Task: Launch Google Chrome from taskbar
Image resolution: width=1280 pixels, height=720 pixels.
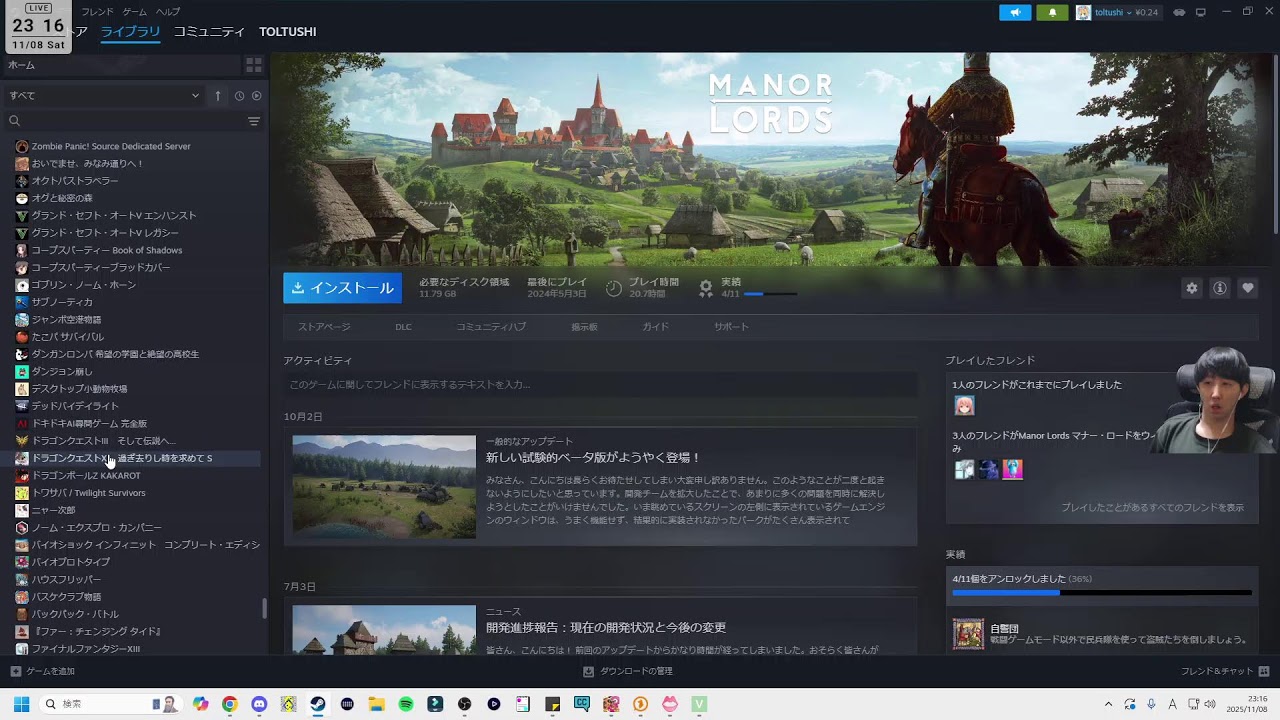Action: (230, 704)
